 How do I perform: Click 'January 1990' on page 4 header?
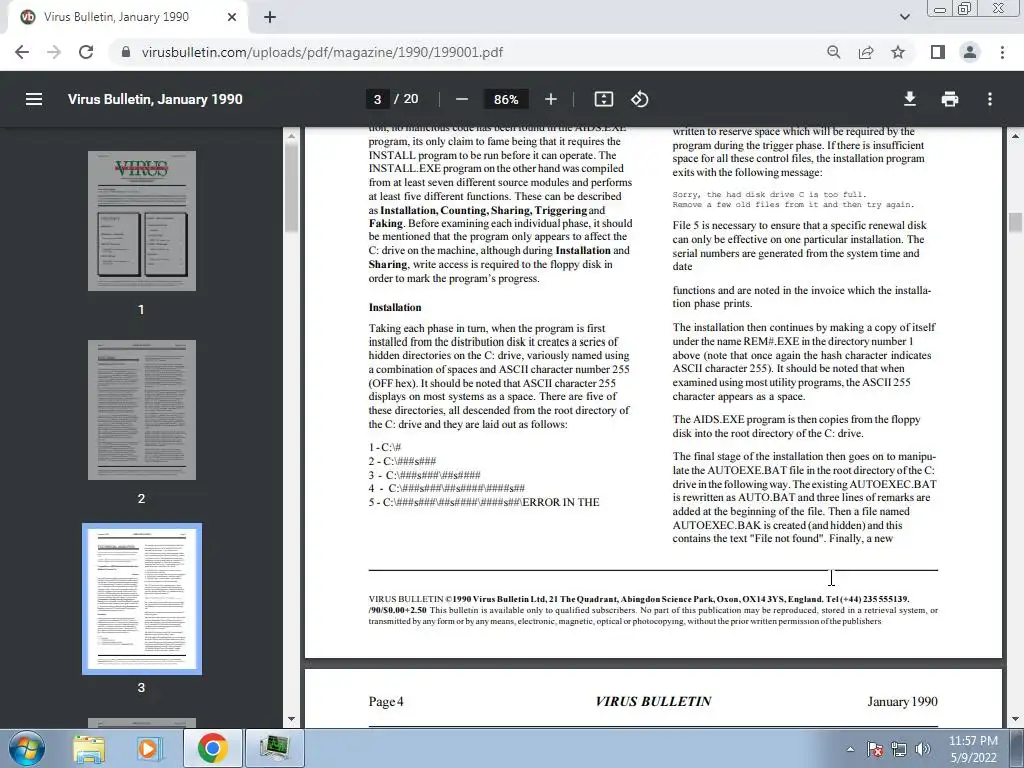[x=902, y=701]
